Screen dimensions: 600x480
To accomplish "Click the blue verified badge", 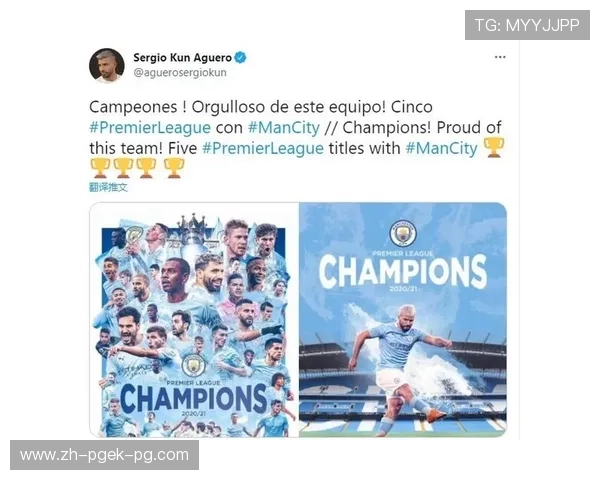I will pyautogui.click(x=241, y=58).
